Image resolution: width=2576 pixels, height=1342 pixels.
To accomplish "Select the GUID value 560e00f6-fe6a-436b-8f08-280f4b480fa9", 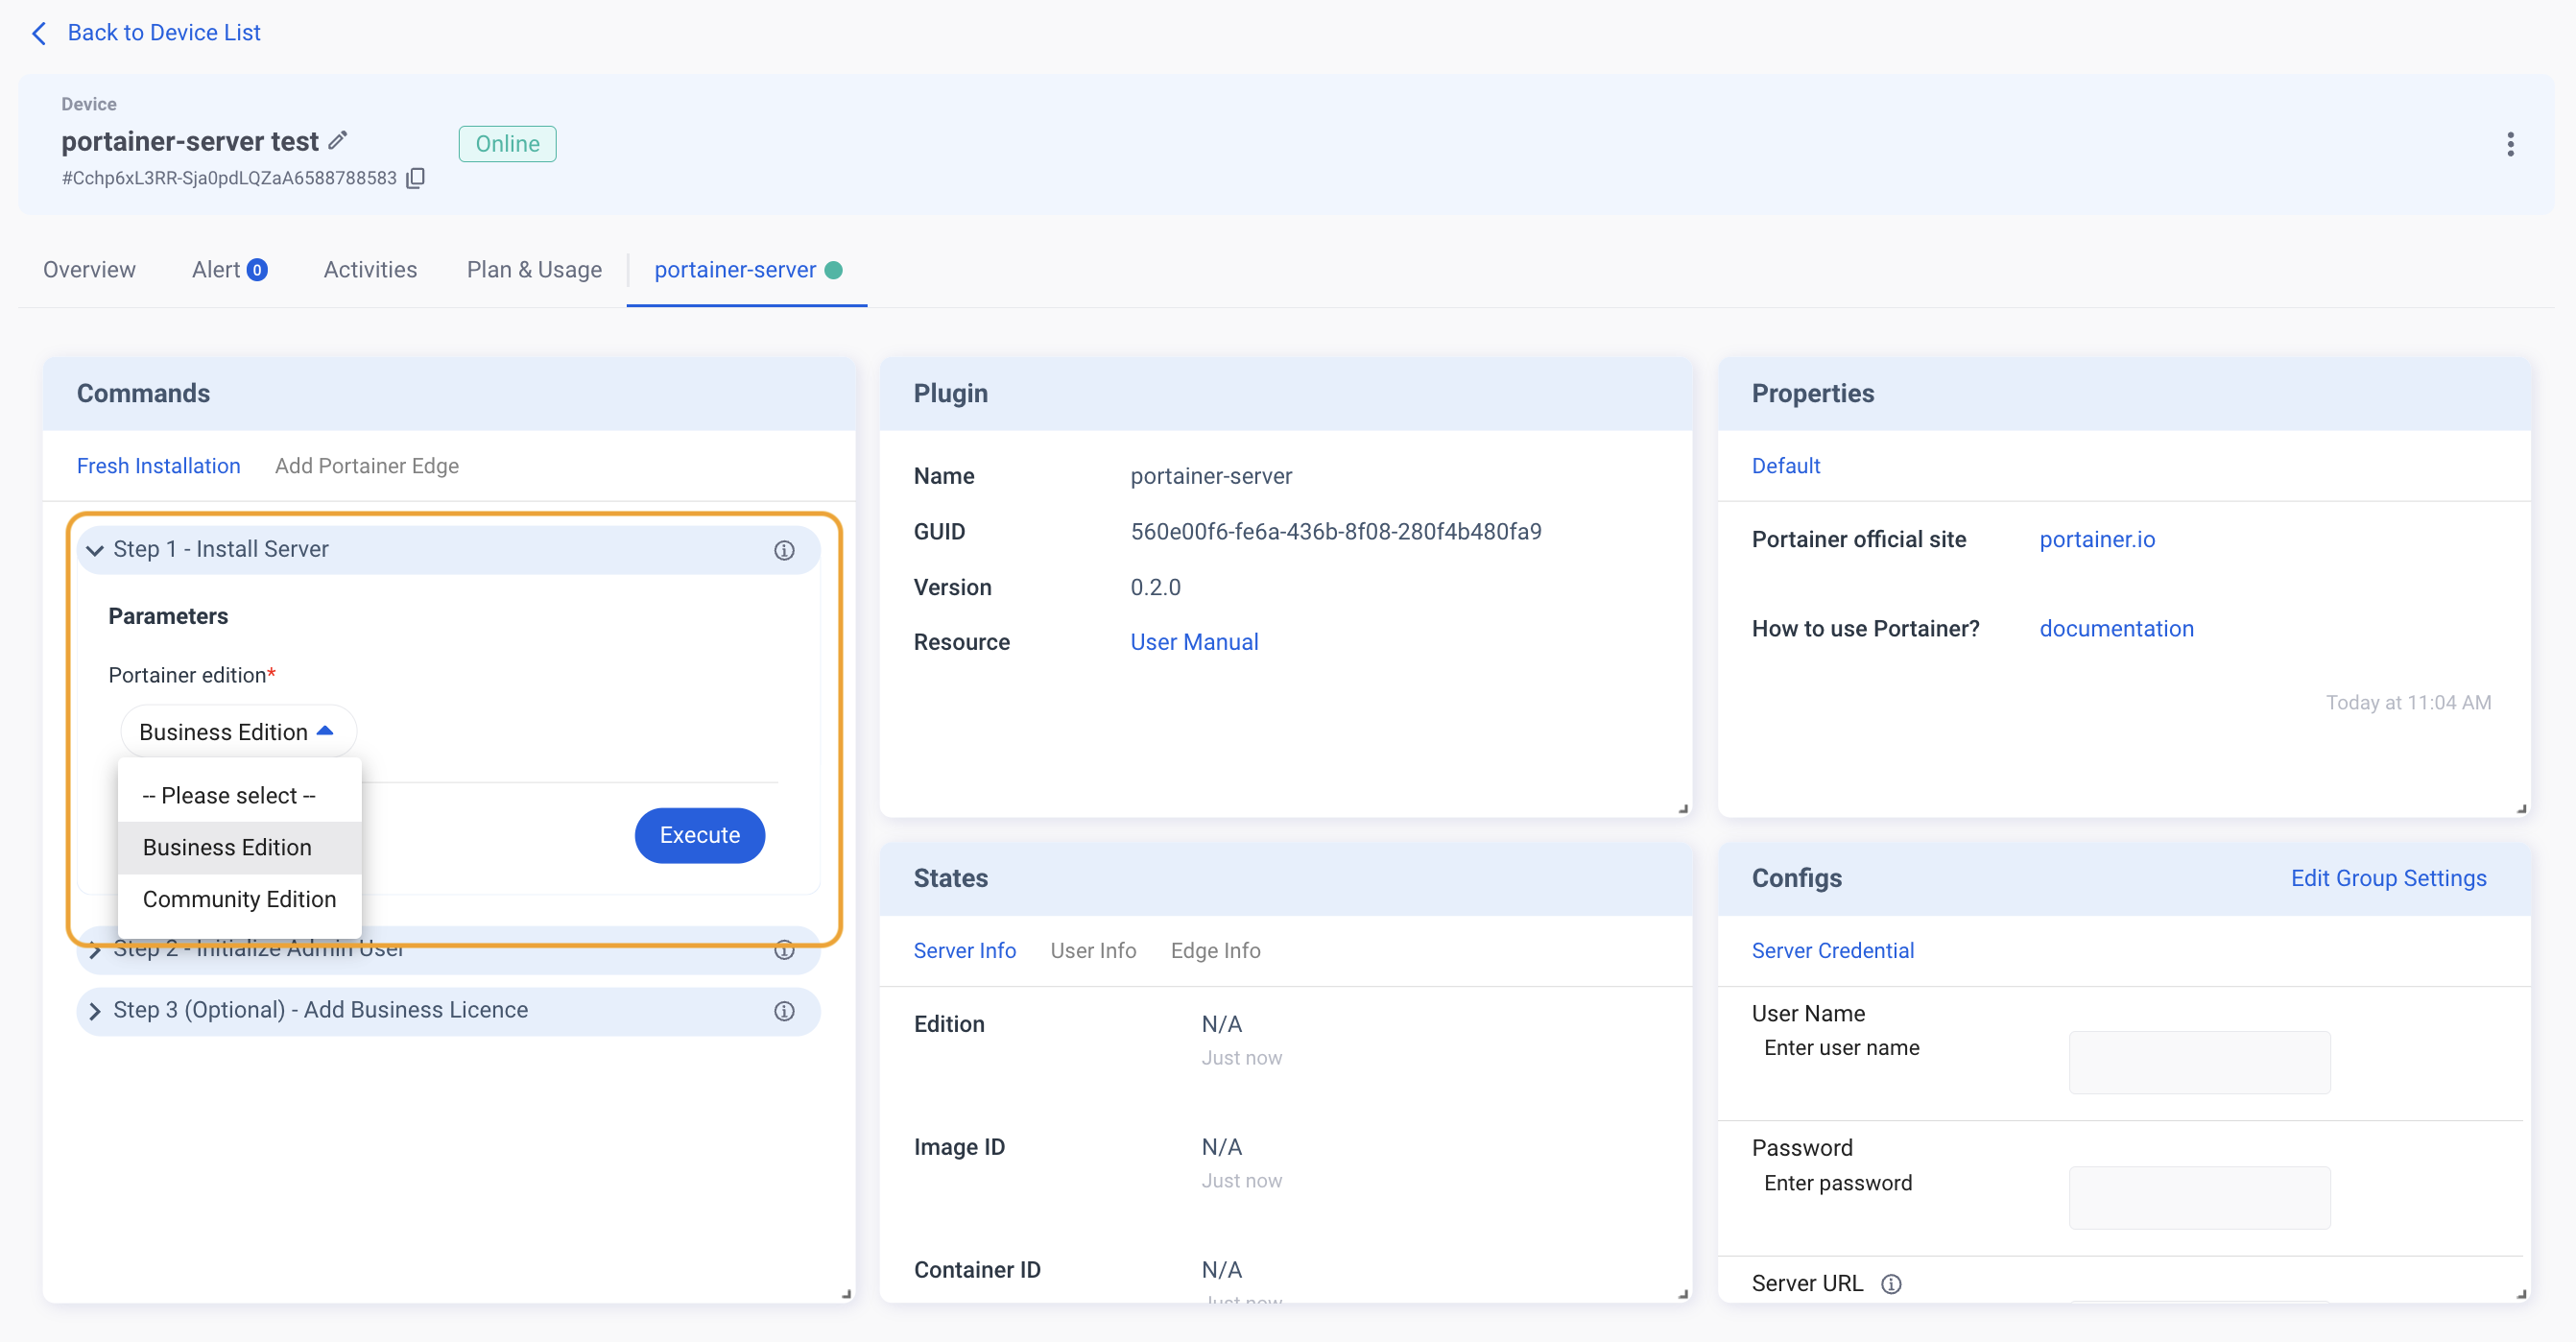I will [1335, 532].
